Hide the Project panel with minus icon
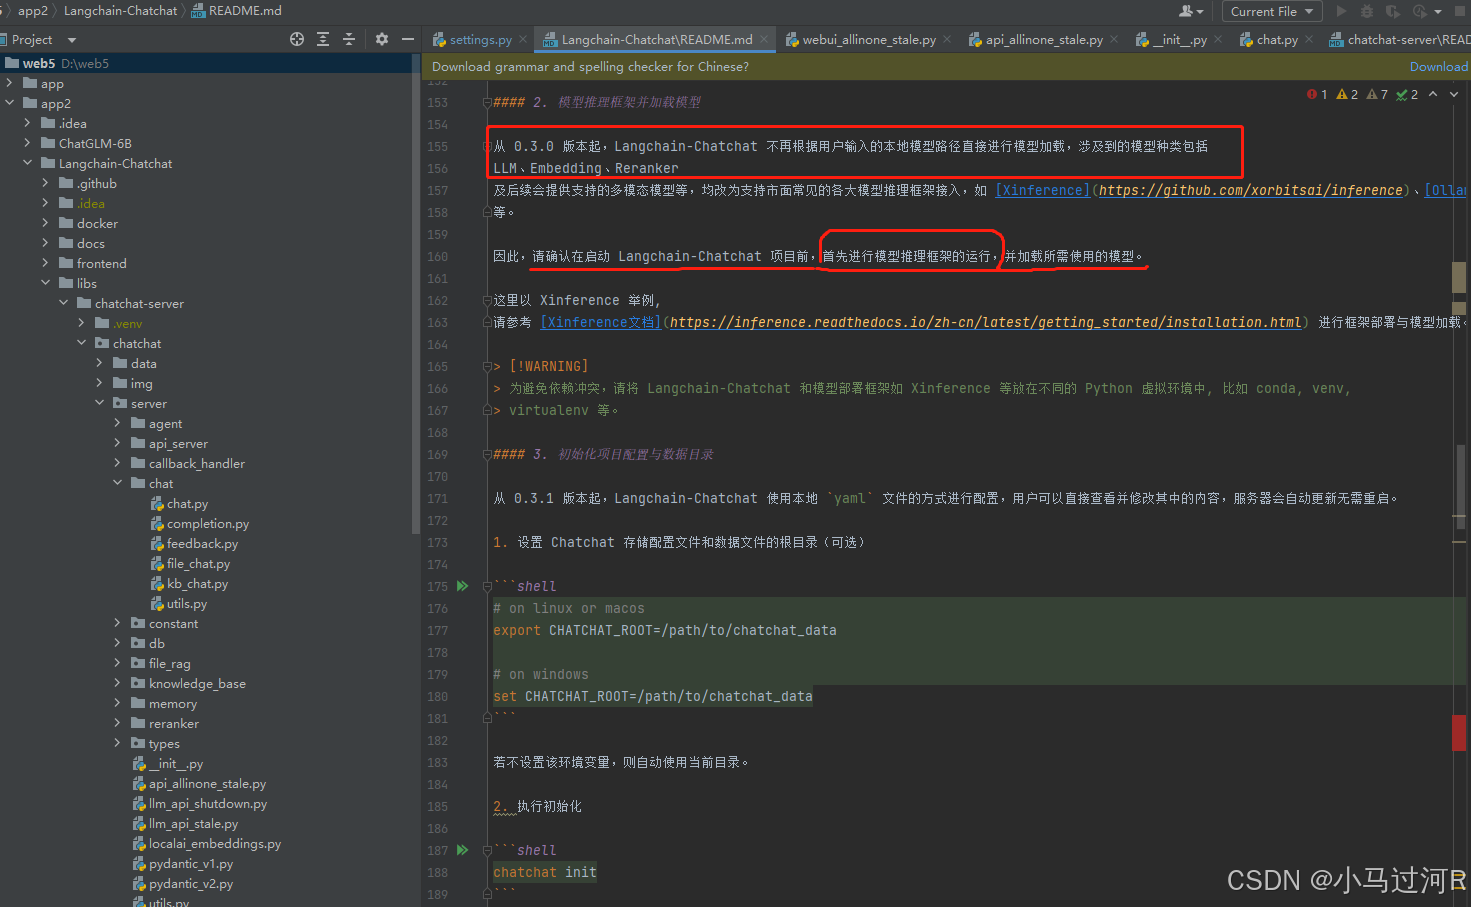The image size is (1471, 907). [407, 39]
